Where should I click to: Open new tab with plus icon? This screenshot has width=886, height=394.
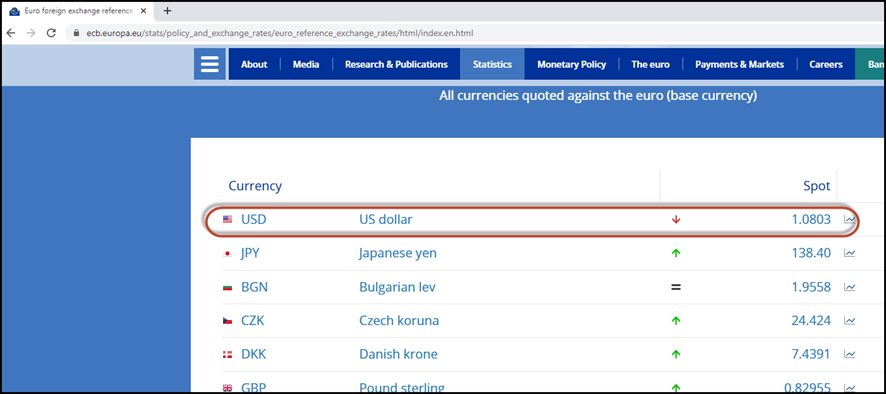(167, 11)
